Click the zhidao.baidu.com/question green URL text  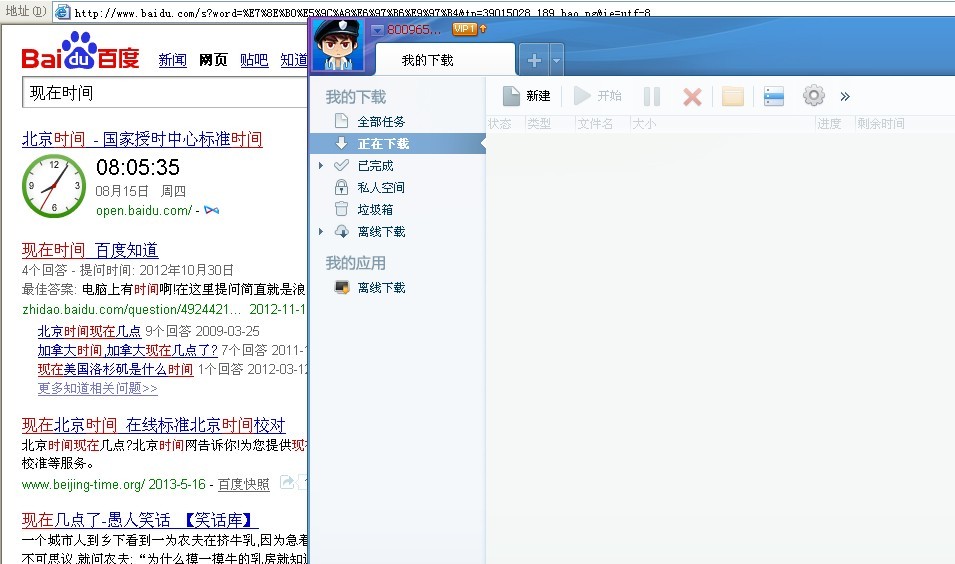pos(132,309)
